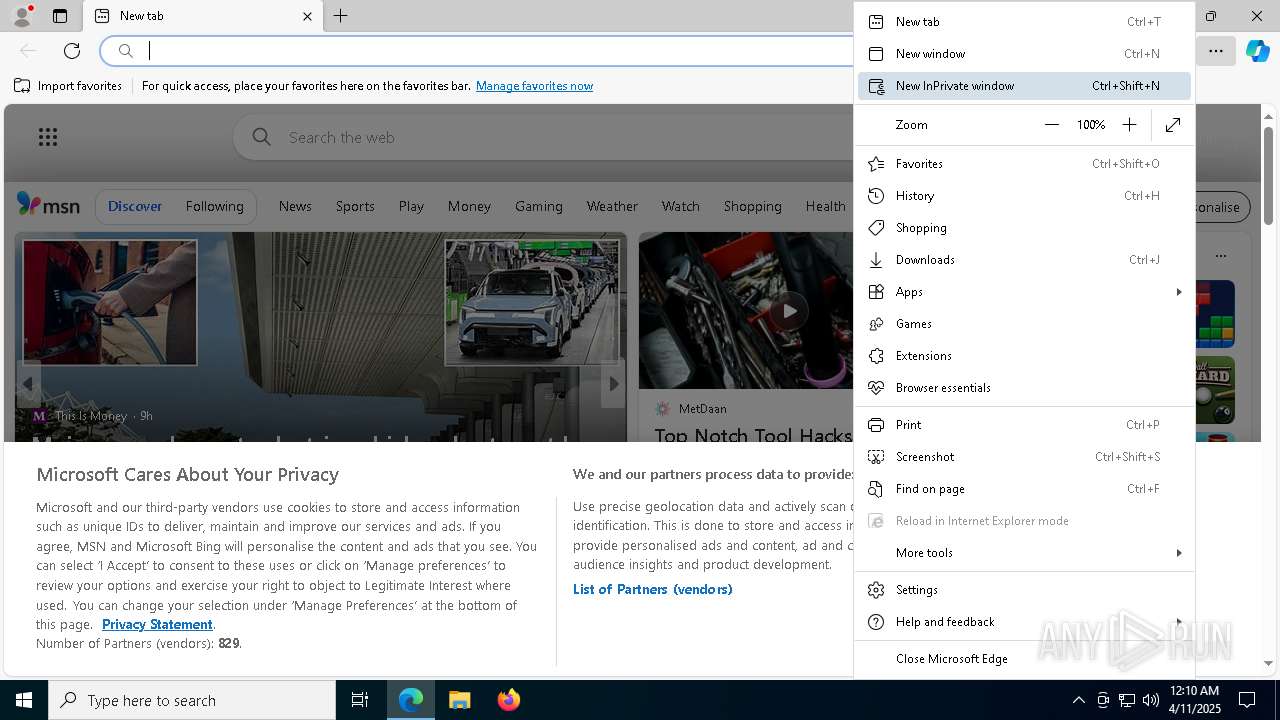Open the Privacy Statement link
This screenshot has width=1280, height=720.
[x=157, y=624]
